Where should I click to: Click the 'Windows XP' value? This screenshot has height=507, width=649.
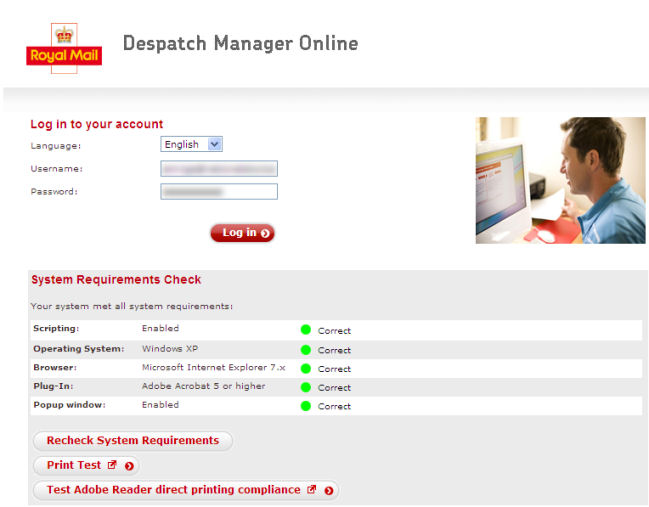coord(170,348)
